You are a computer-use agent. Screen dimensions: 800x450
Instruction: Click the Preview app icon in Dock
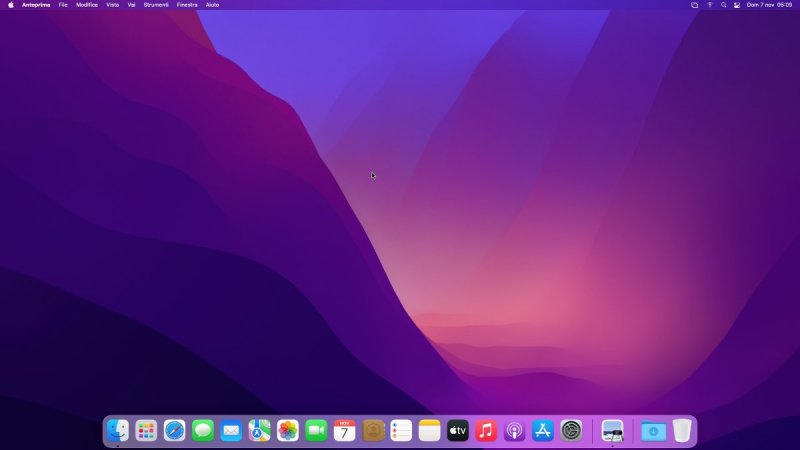(612, 431)
